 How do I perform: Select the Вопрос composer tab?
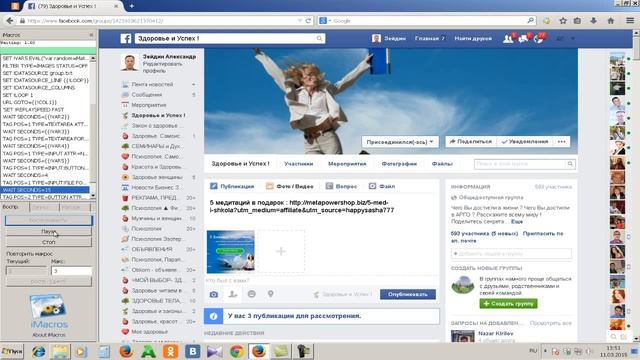coord(341,186)
